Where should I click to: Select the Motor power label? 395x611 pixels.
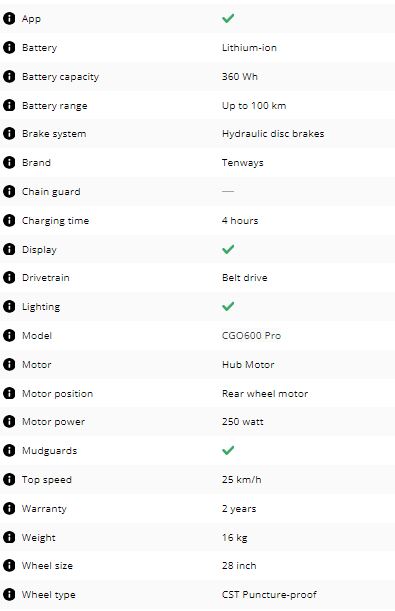[53, 422]
